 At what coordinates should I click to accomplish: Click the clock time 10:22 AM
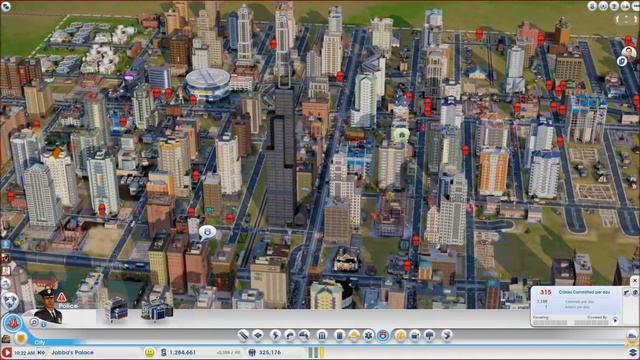(x=24, y=353)
